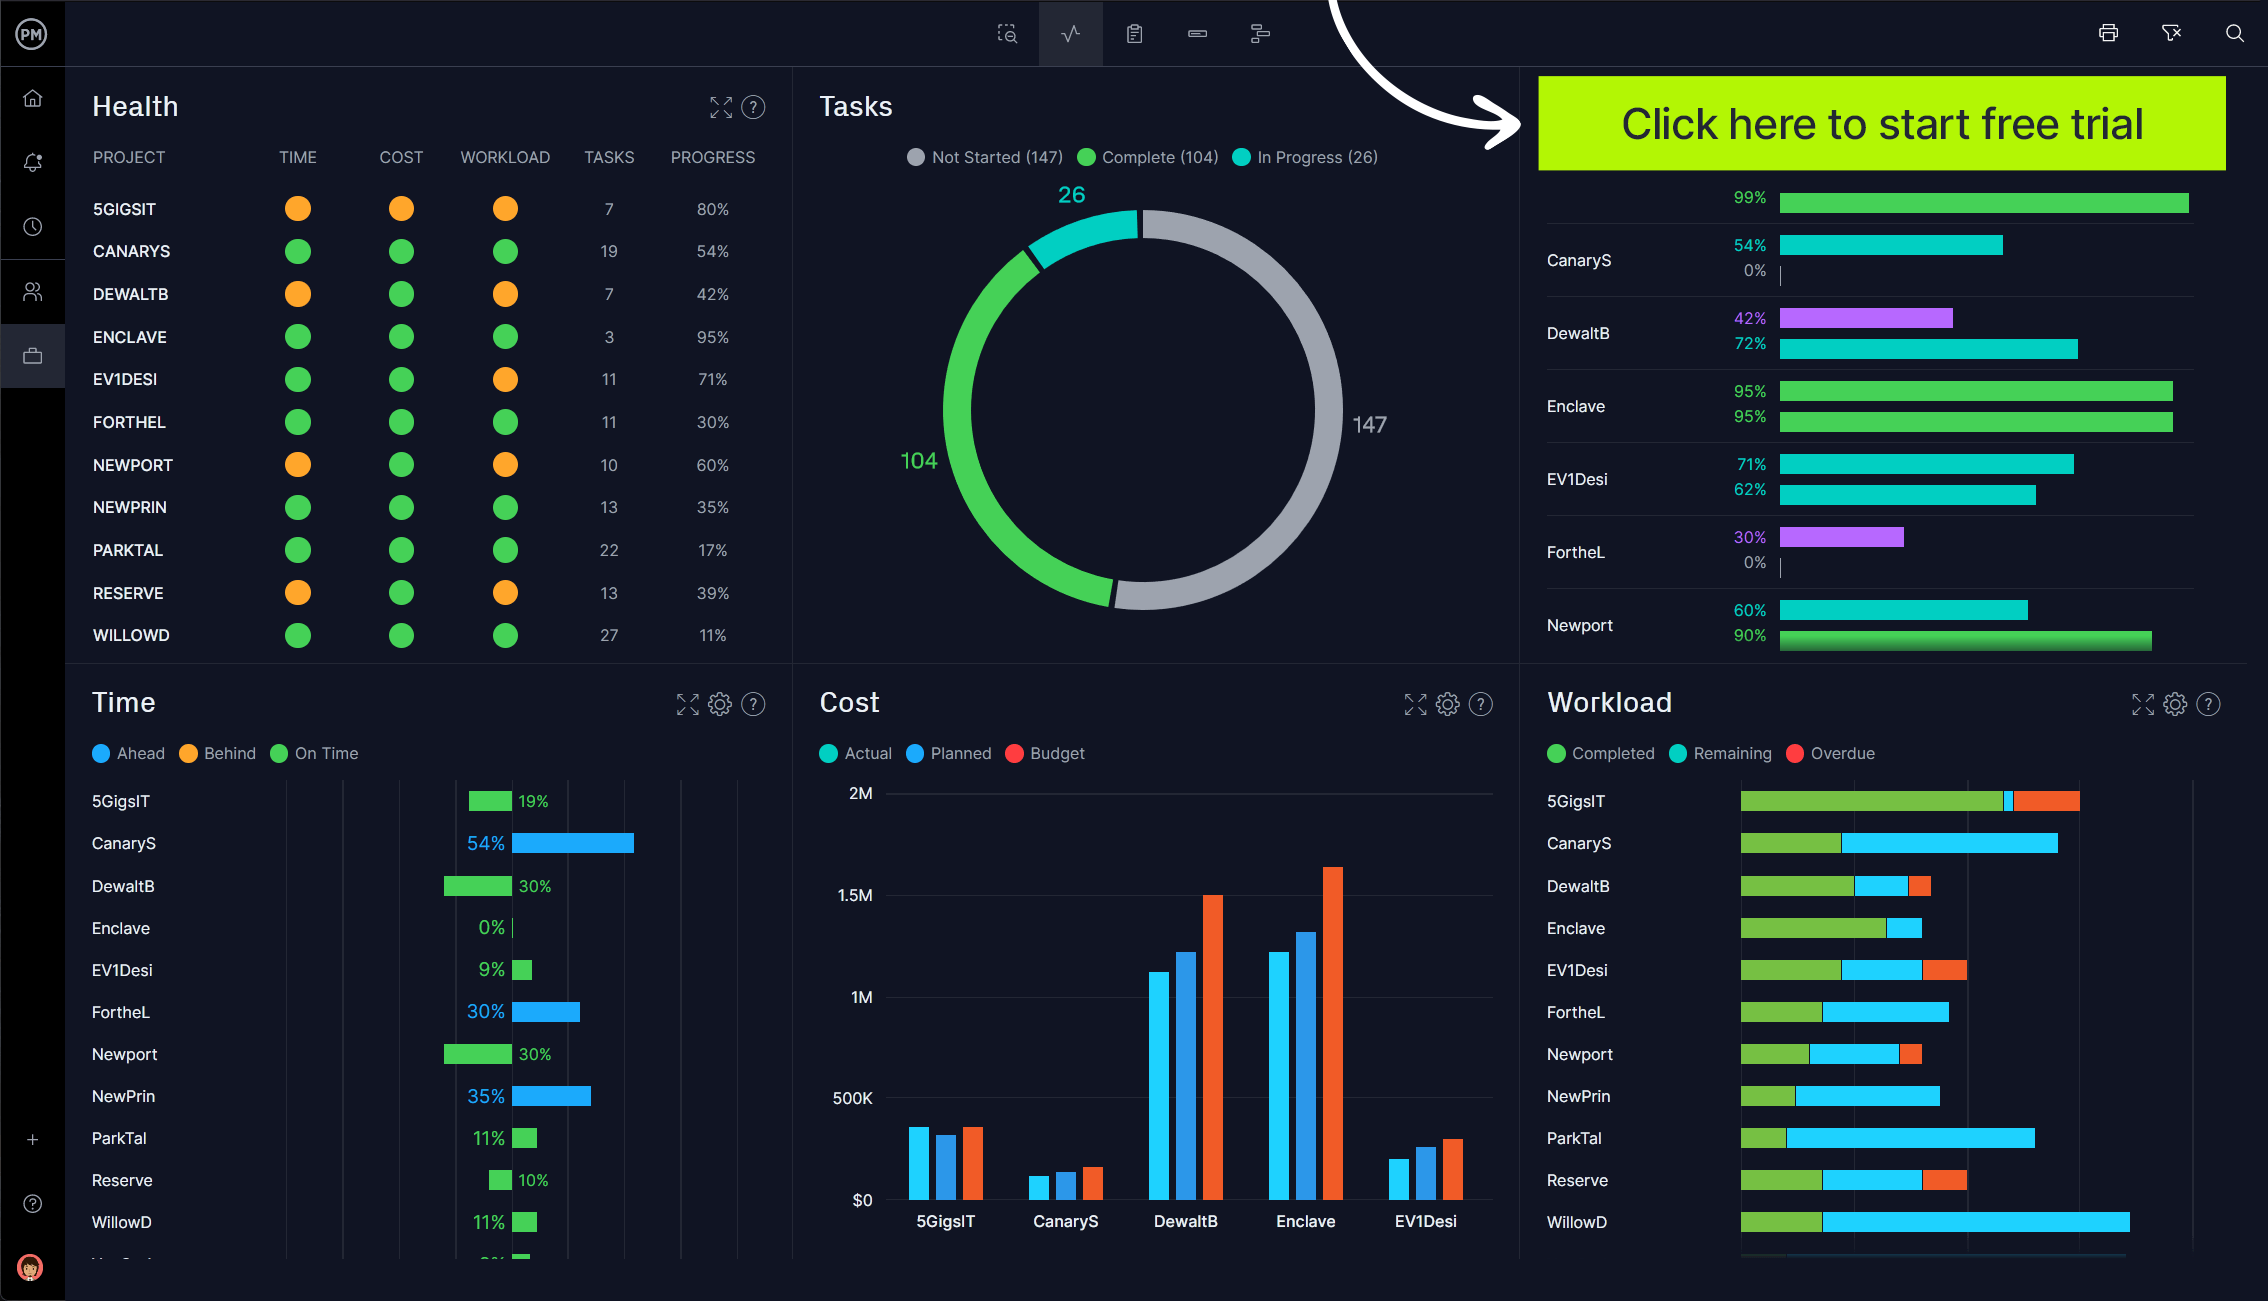Image resolution: width=2268 pixels, height=1301 pixels.
Task: Click the people/team icon in sidebar
Action: [34, 293]
